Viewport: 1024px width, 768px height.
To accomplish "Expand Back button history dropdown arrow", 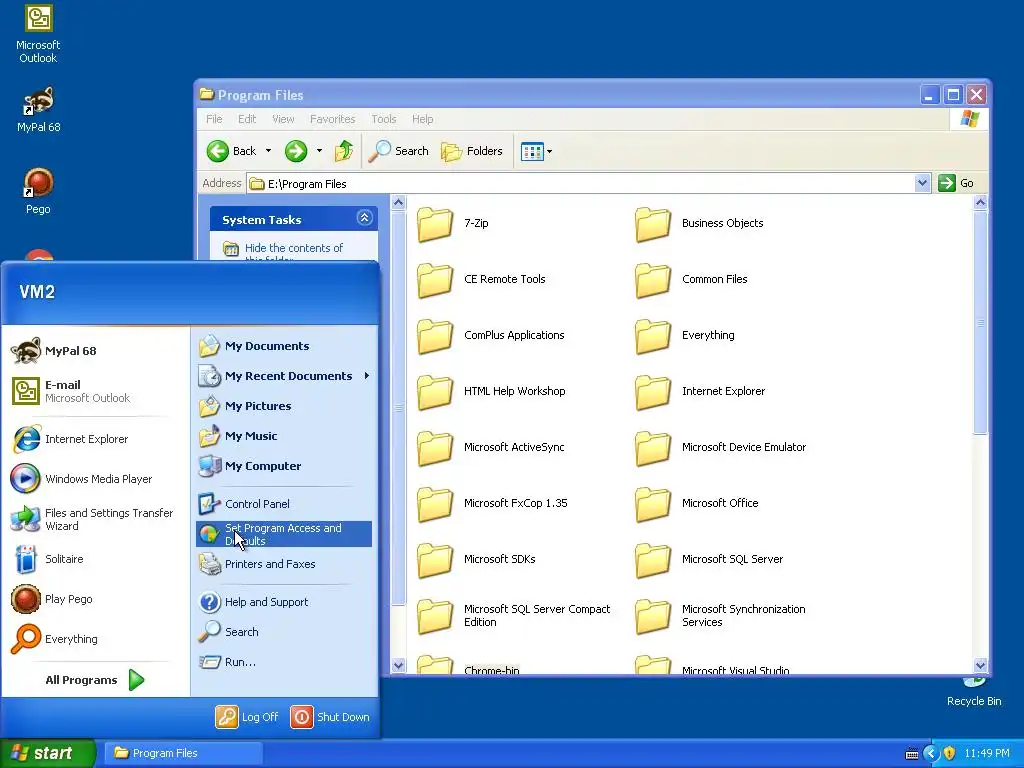I will 268,152.
